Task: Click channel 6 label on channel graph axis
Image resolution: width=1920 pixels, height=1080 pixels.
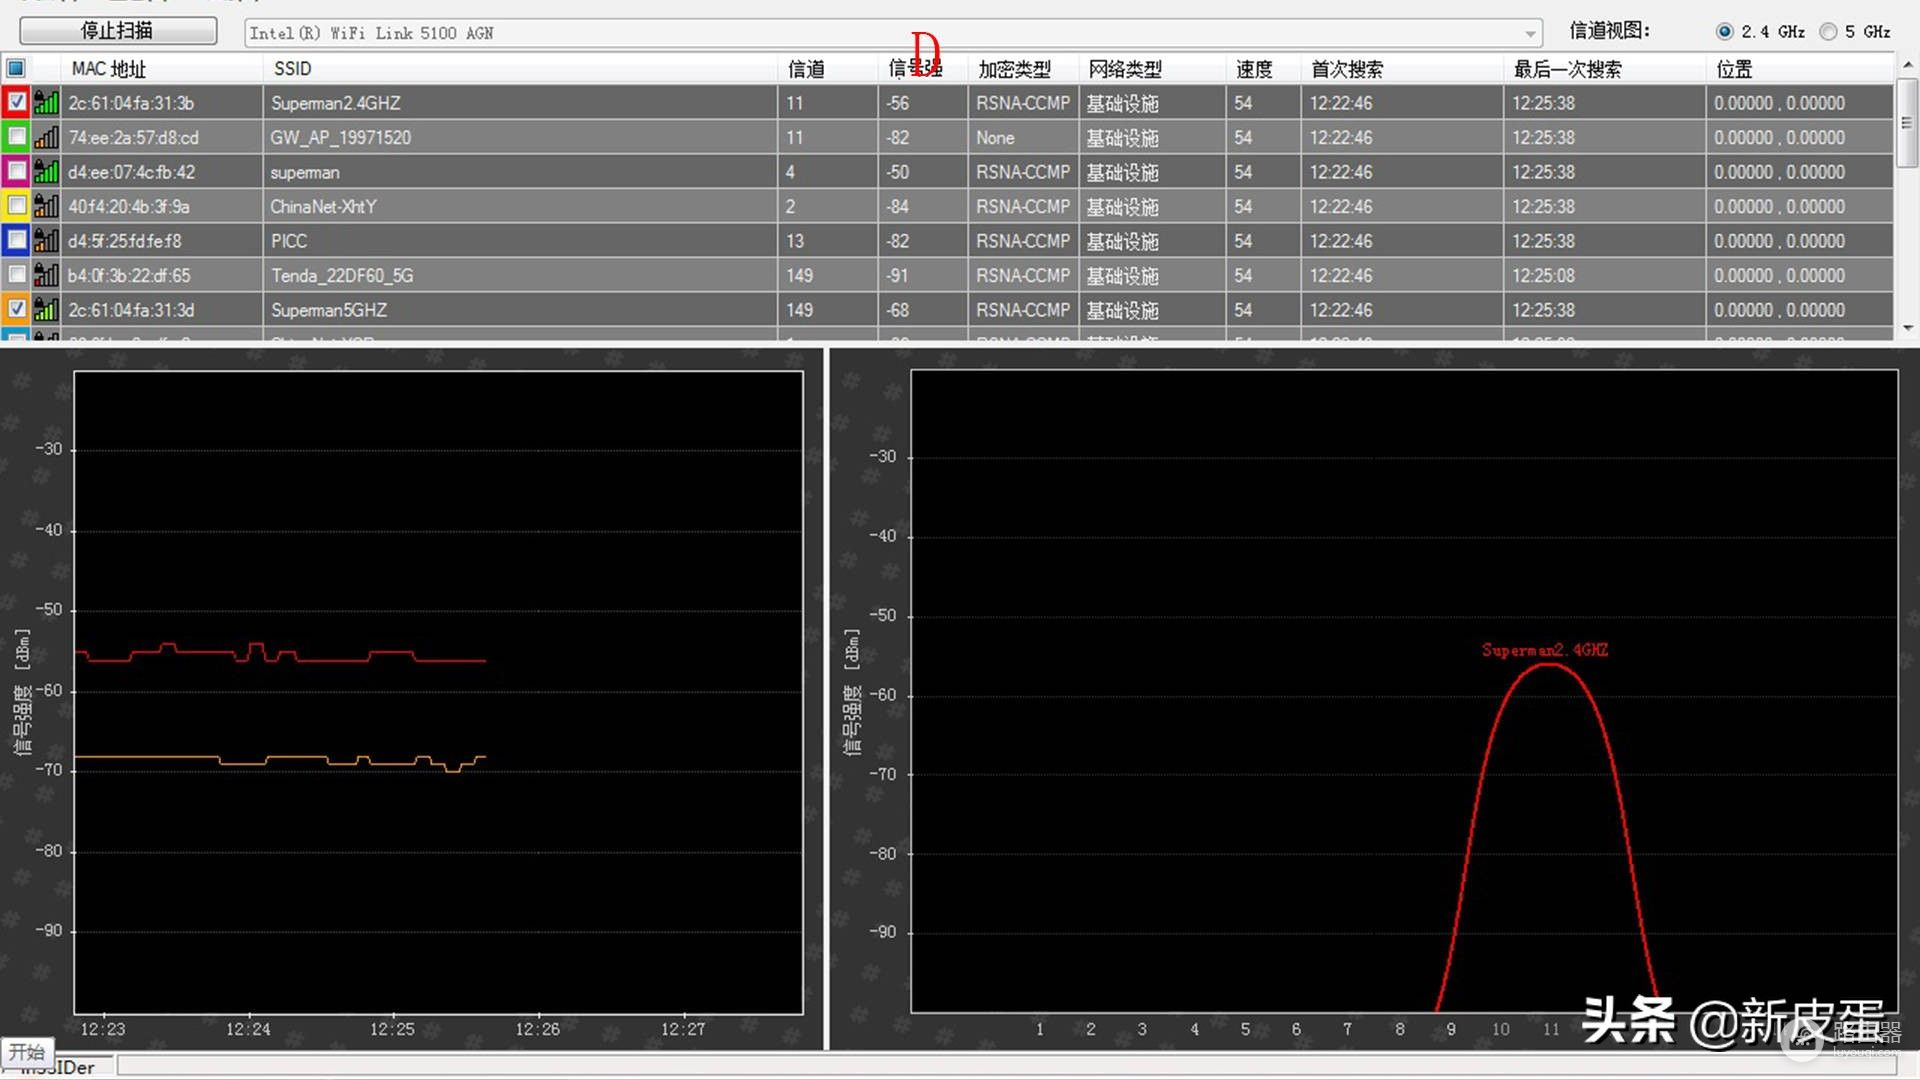Action: pyautogui.click(x=1296, y=1029)
